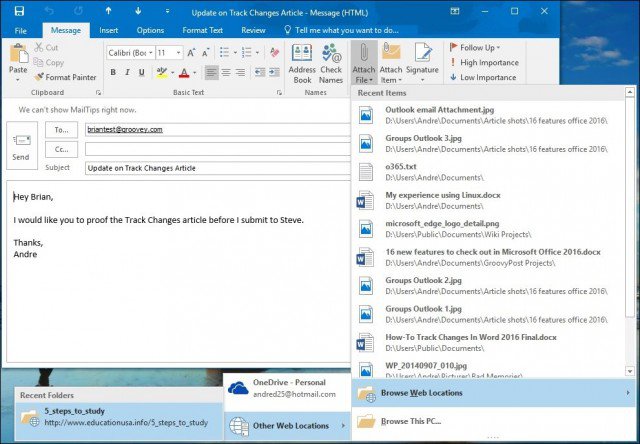Toggle italic formatting
The image size is (640, 444).
pos(127,73)
